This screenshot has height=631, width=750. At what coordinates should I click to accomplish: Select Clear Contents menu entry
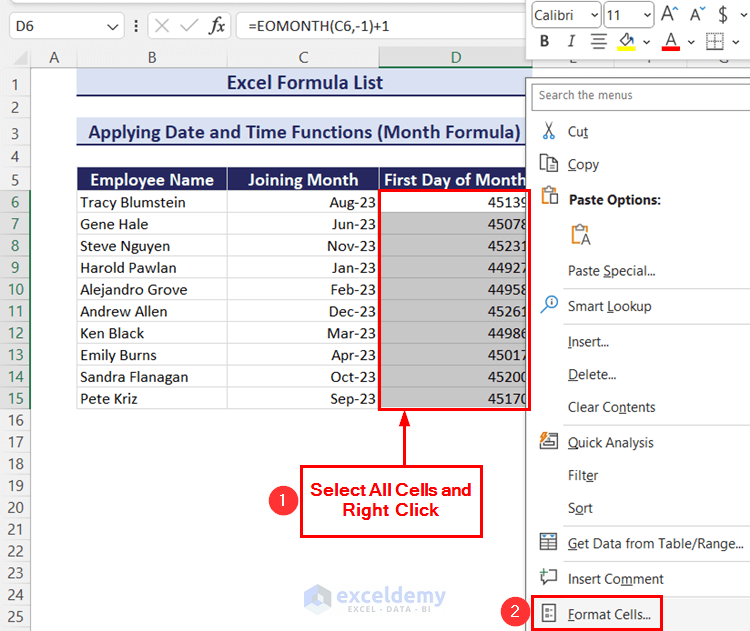pyautogui.click(x=611, y=407)
